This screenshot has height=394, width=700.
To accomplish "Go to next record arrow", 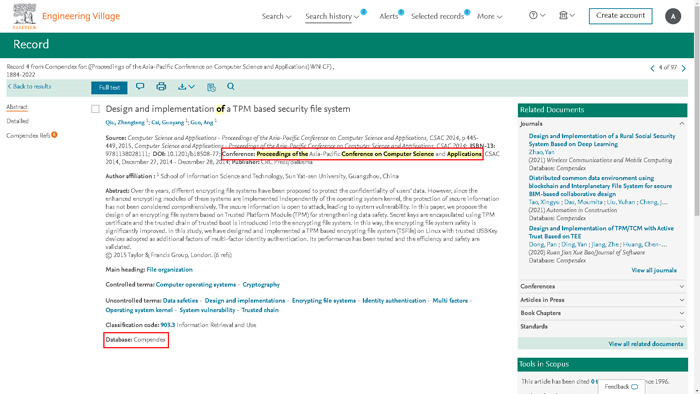I will pos(683,68).
